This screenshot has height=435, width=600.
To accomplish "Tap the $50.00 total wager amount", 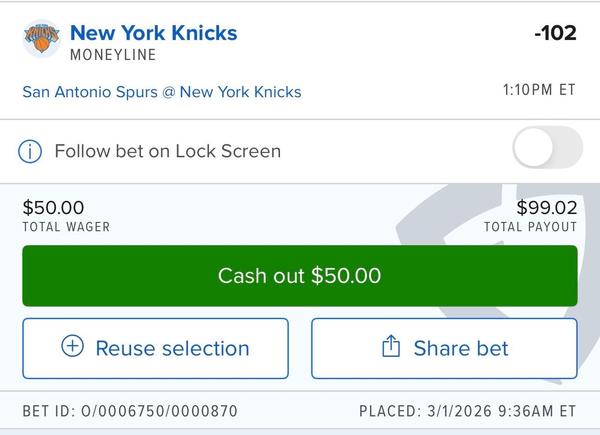I will [53, 208].
